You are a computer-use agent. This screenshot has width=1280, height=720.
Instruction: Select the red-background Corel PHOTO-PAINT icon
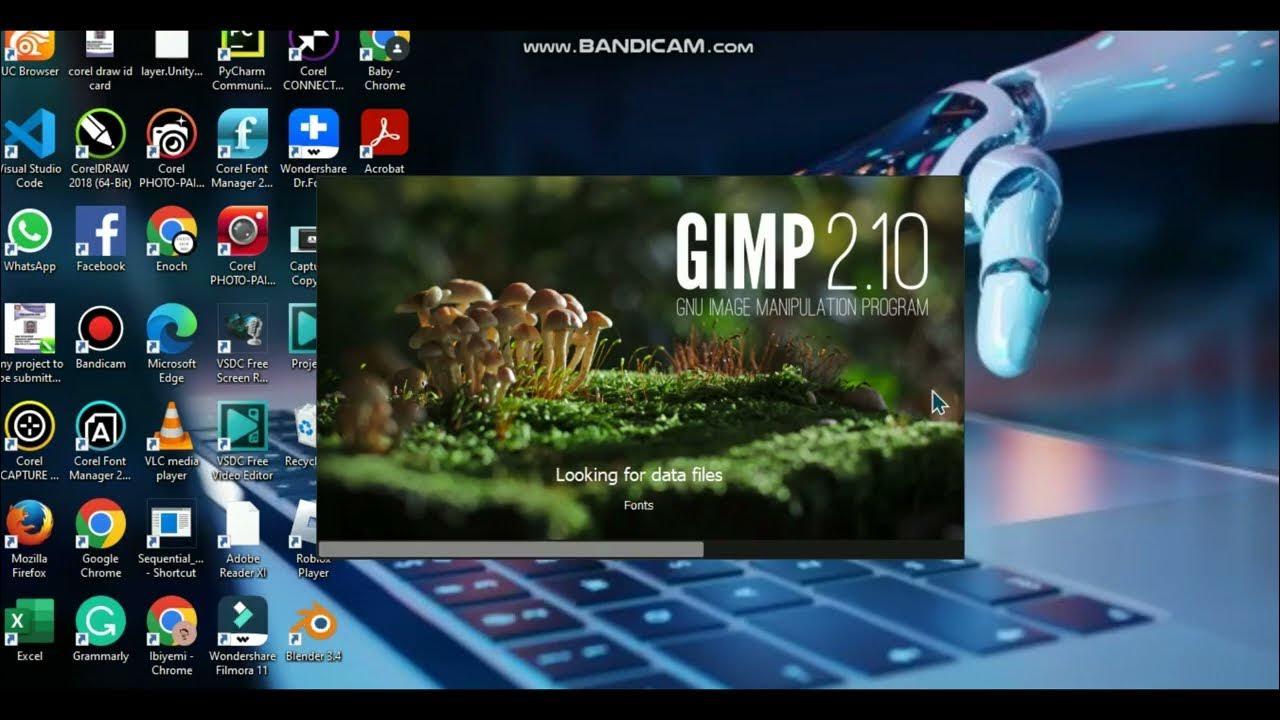coord(242,246)
